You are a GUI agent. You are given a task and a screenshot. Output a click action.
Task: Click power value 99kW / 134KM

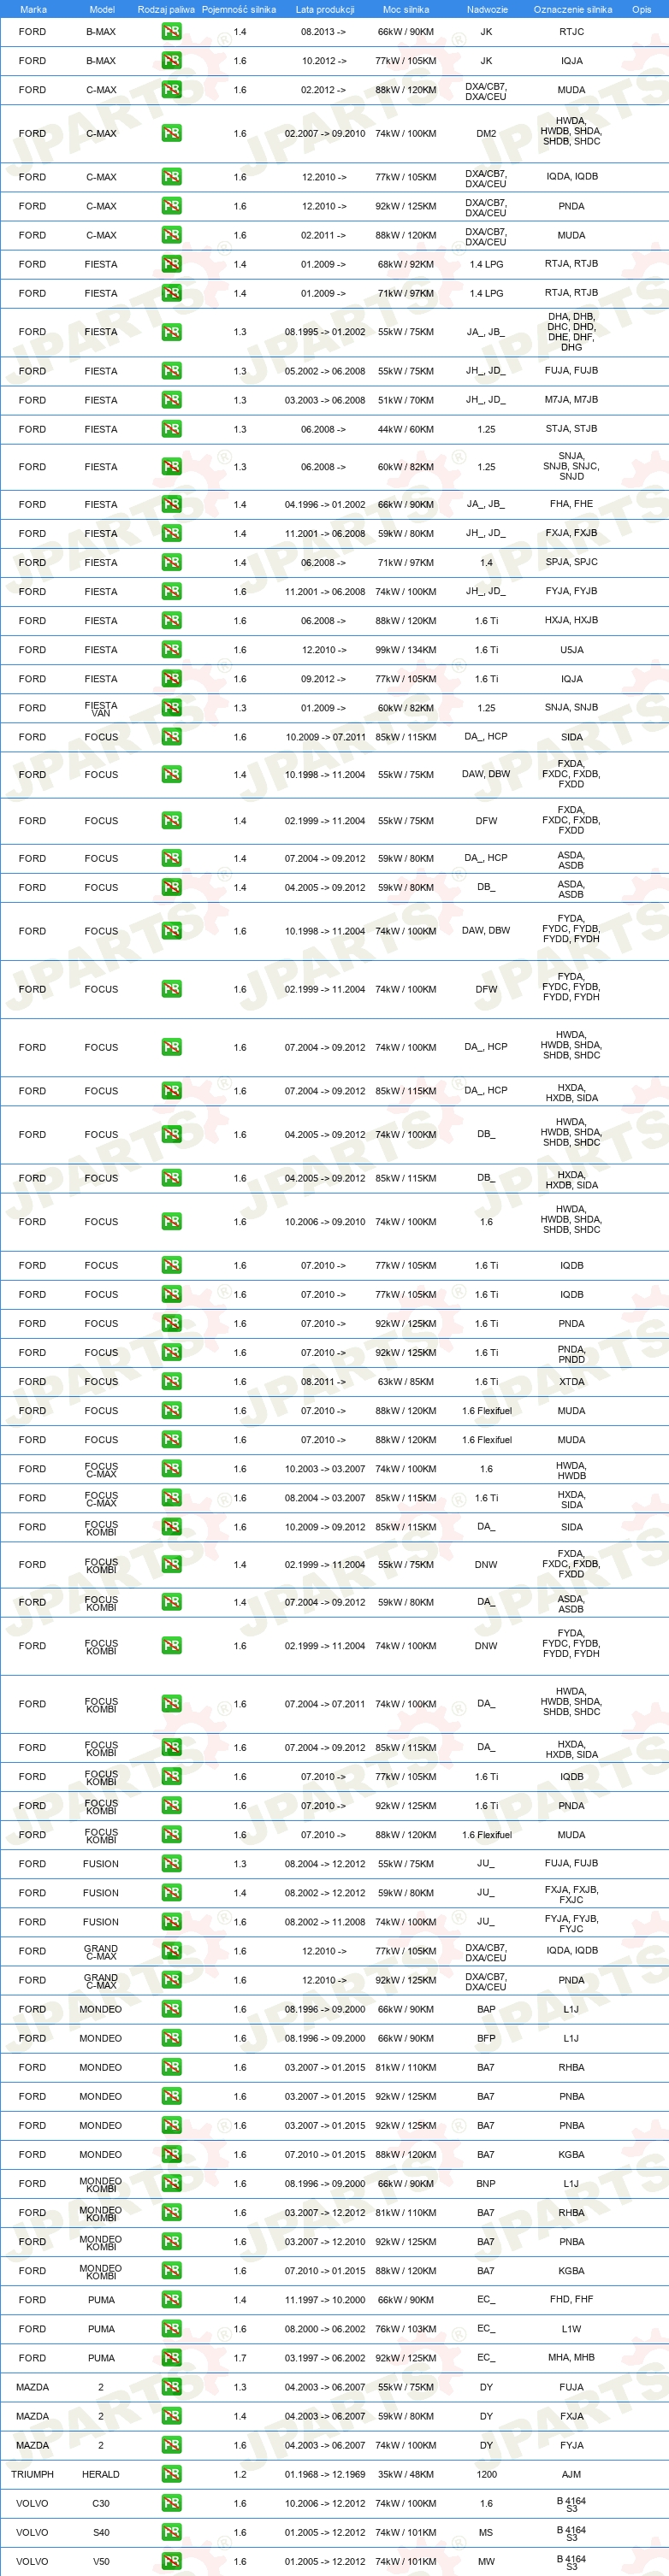(406, 650)
